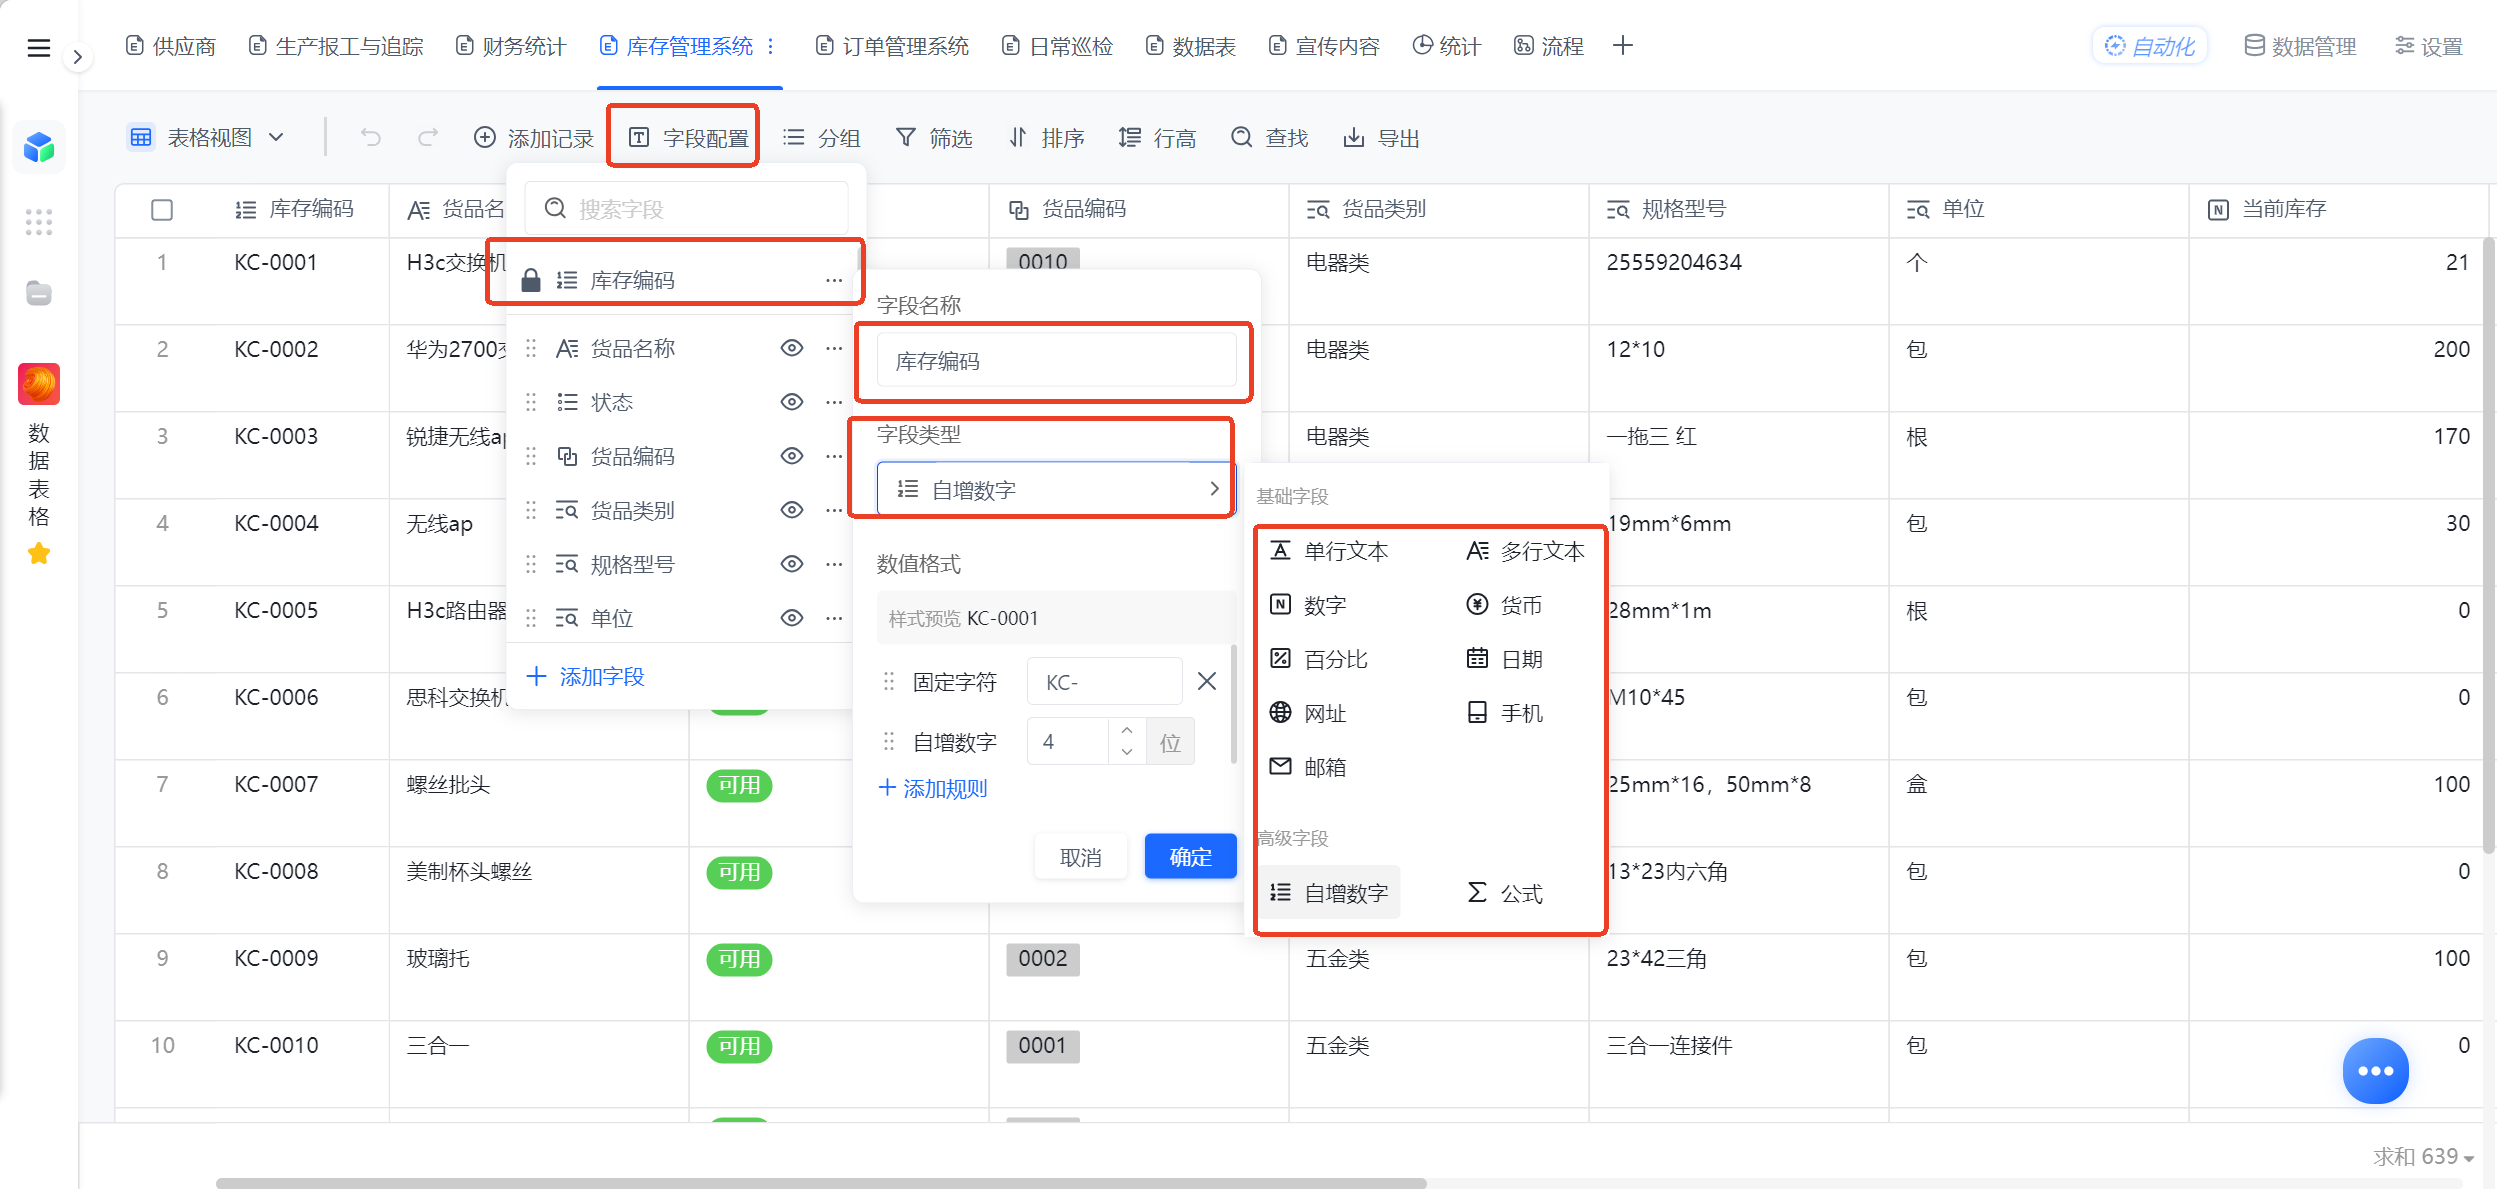Open the hamburger menu icon

(38, 48)
